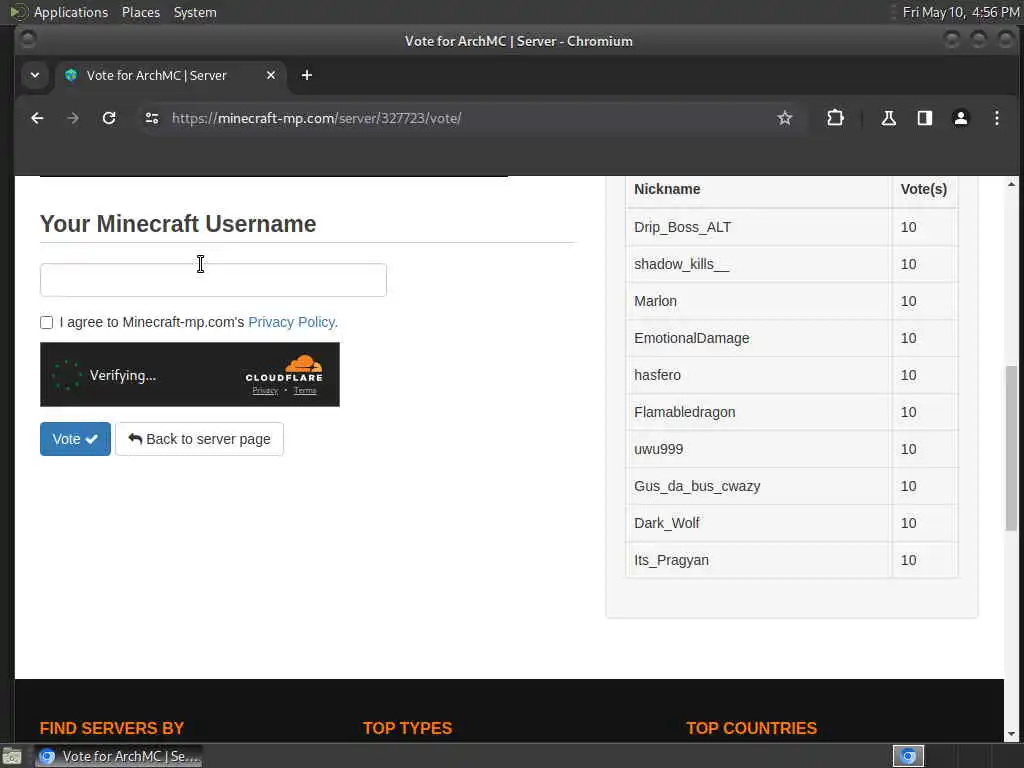
Task: Open Chrome Labs flask icon
Action: click(x=888, y=118)
